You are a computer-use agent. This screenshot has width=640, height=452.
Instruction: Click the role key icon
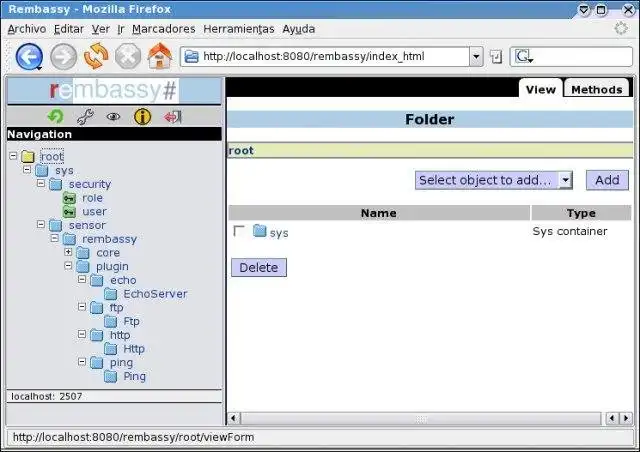click(69, 198)
